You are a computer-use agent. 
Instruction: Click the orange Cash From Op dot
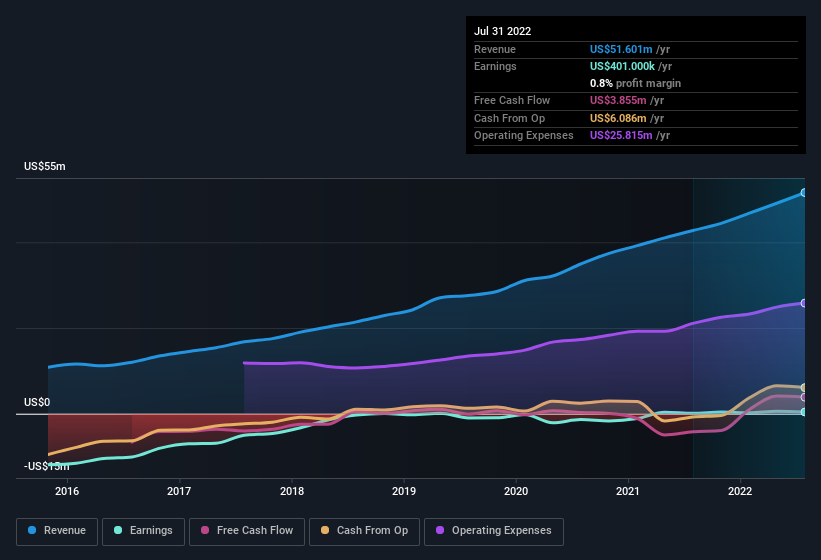[325, 531]
